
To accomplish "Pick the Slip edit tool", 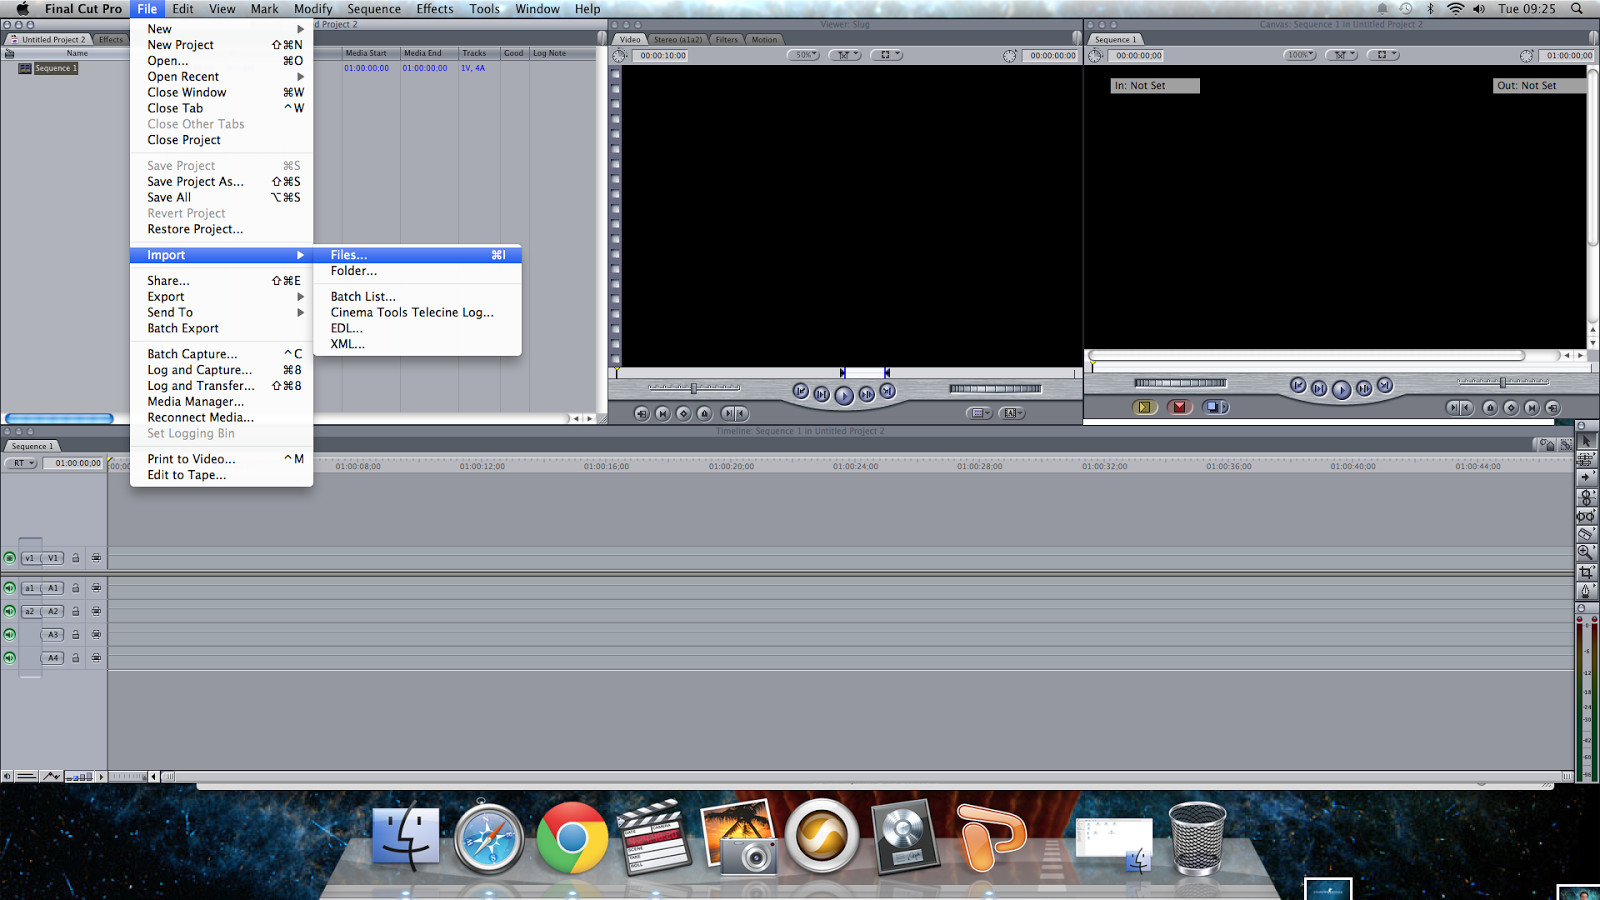I will pyautogui.click(x=1586, y=516).
